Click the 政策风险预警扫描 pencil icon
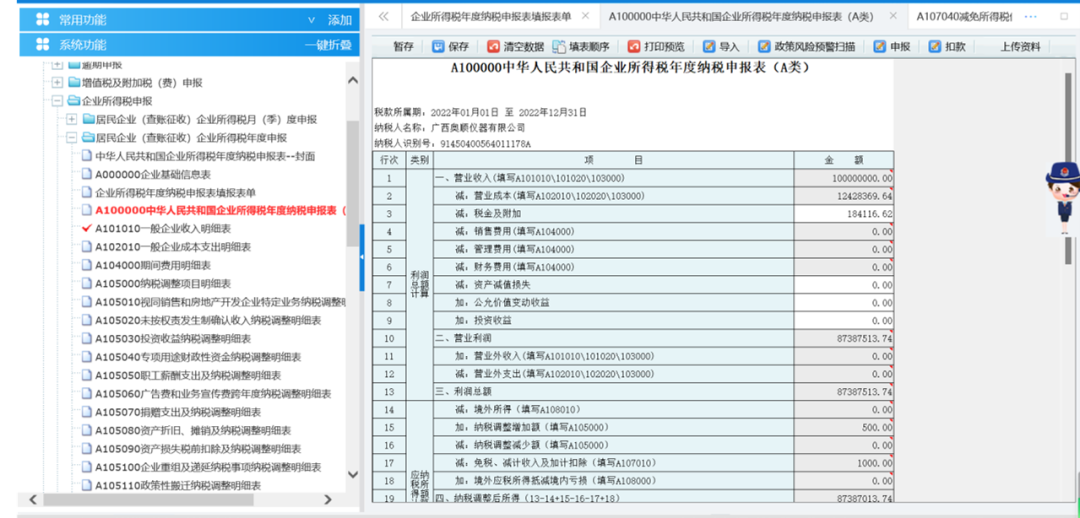Image resolution: width=1080 pixels, height=518 pixels. click(764, 47)
